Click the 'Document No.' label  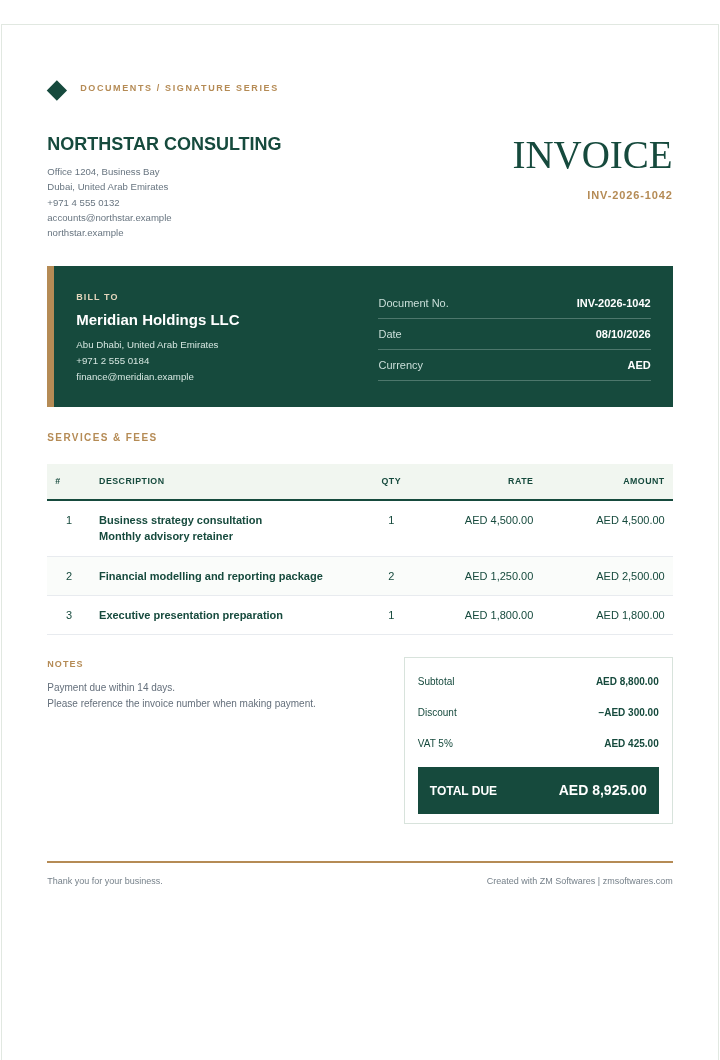coord(414,304)
